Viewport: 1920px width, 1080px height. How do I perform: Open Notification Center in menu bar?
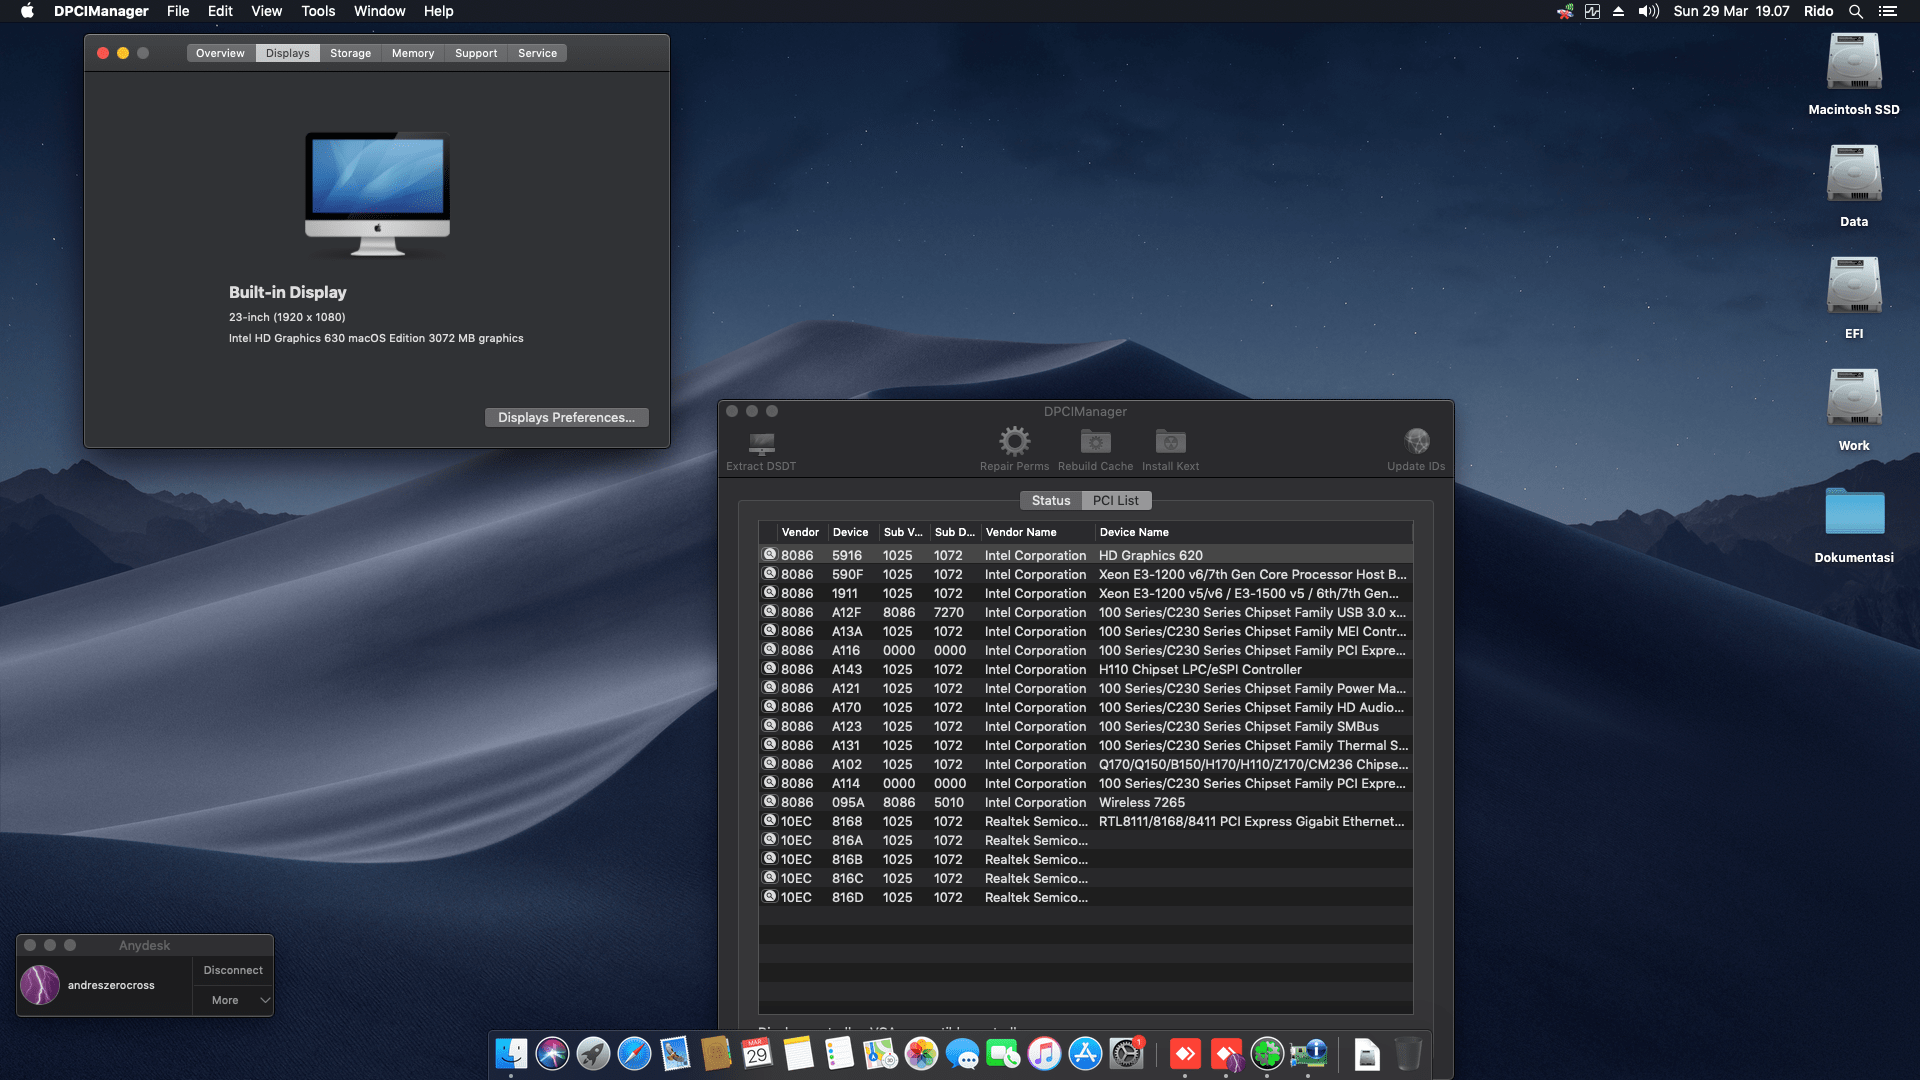(x=1887, y=11)
